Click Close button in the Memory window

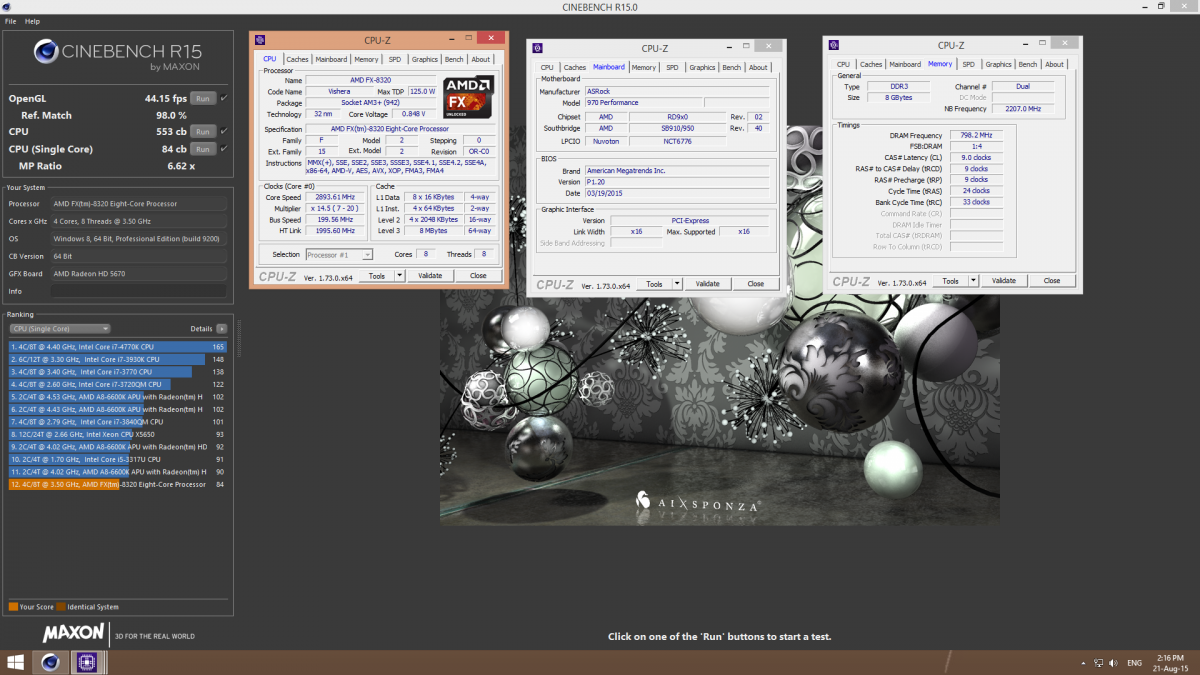coord(1052,281)
